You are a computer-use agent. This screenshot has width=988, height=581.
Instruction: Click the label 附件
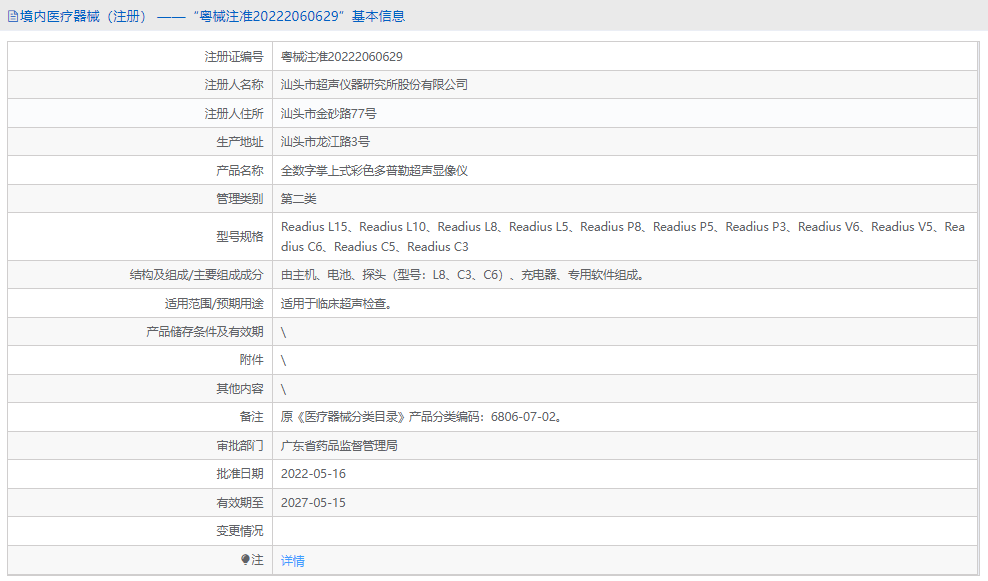click(251, 360)
